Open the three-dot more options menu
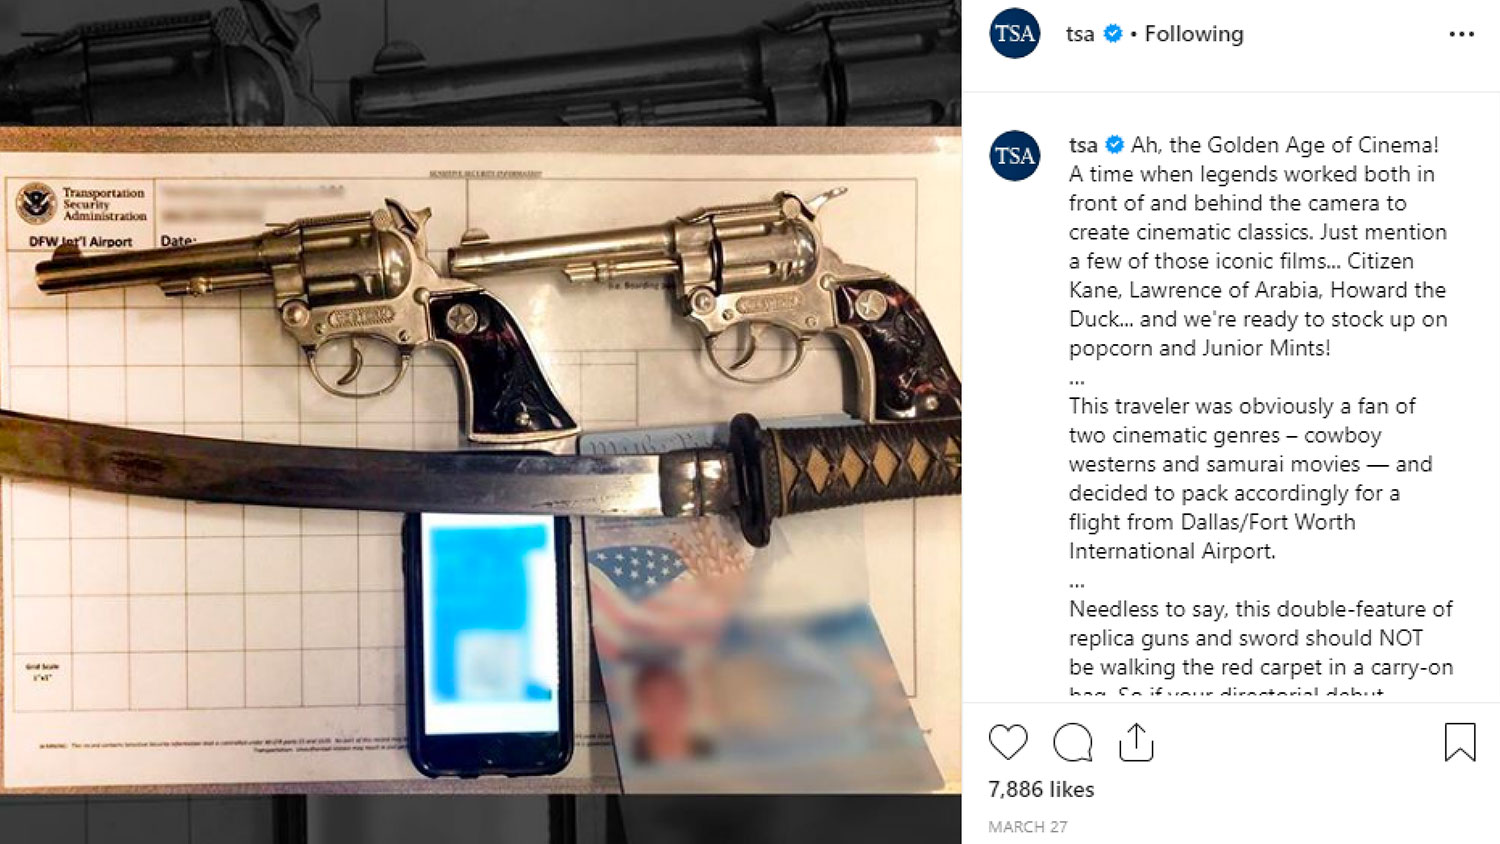Image resolution: width=1500 pixels, height=844 pixels. pyautogui.click(x=1461, y=34)
